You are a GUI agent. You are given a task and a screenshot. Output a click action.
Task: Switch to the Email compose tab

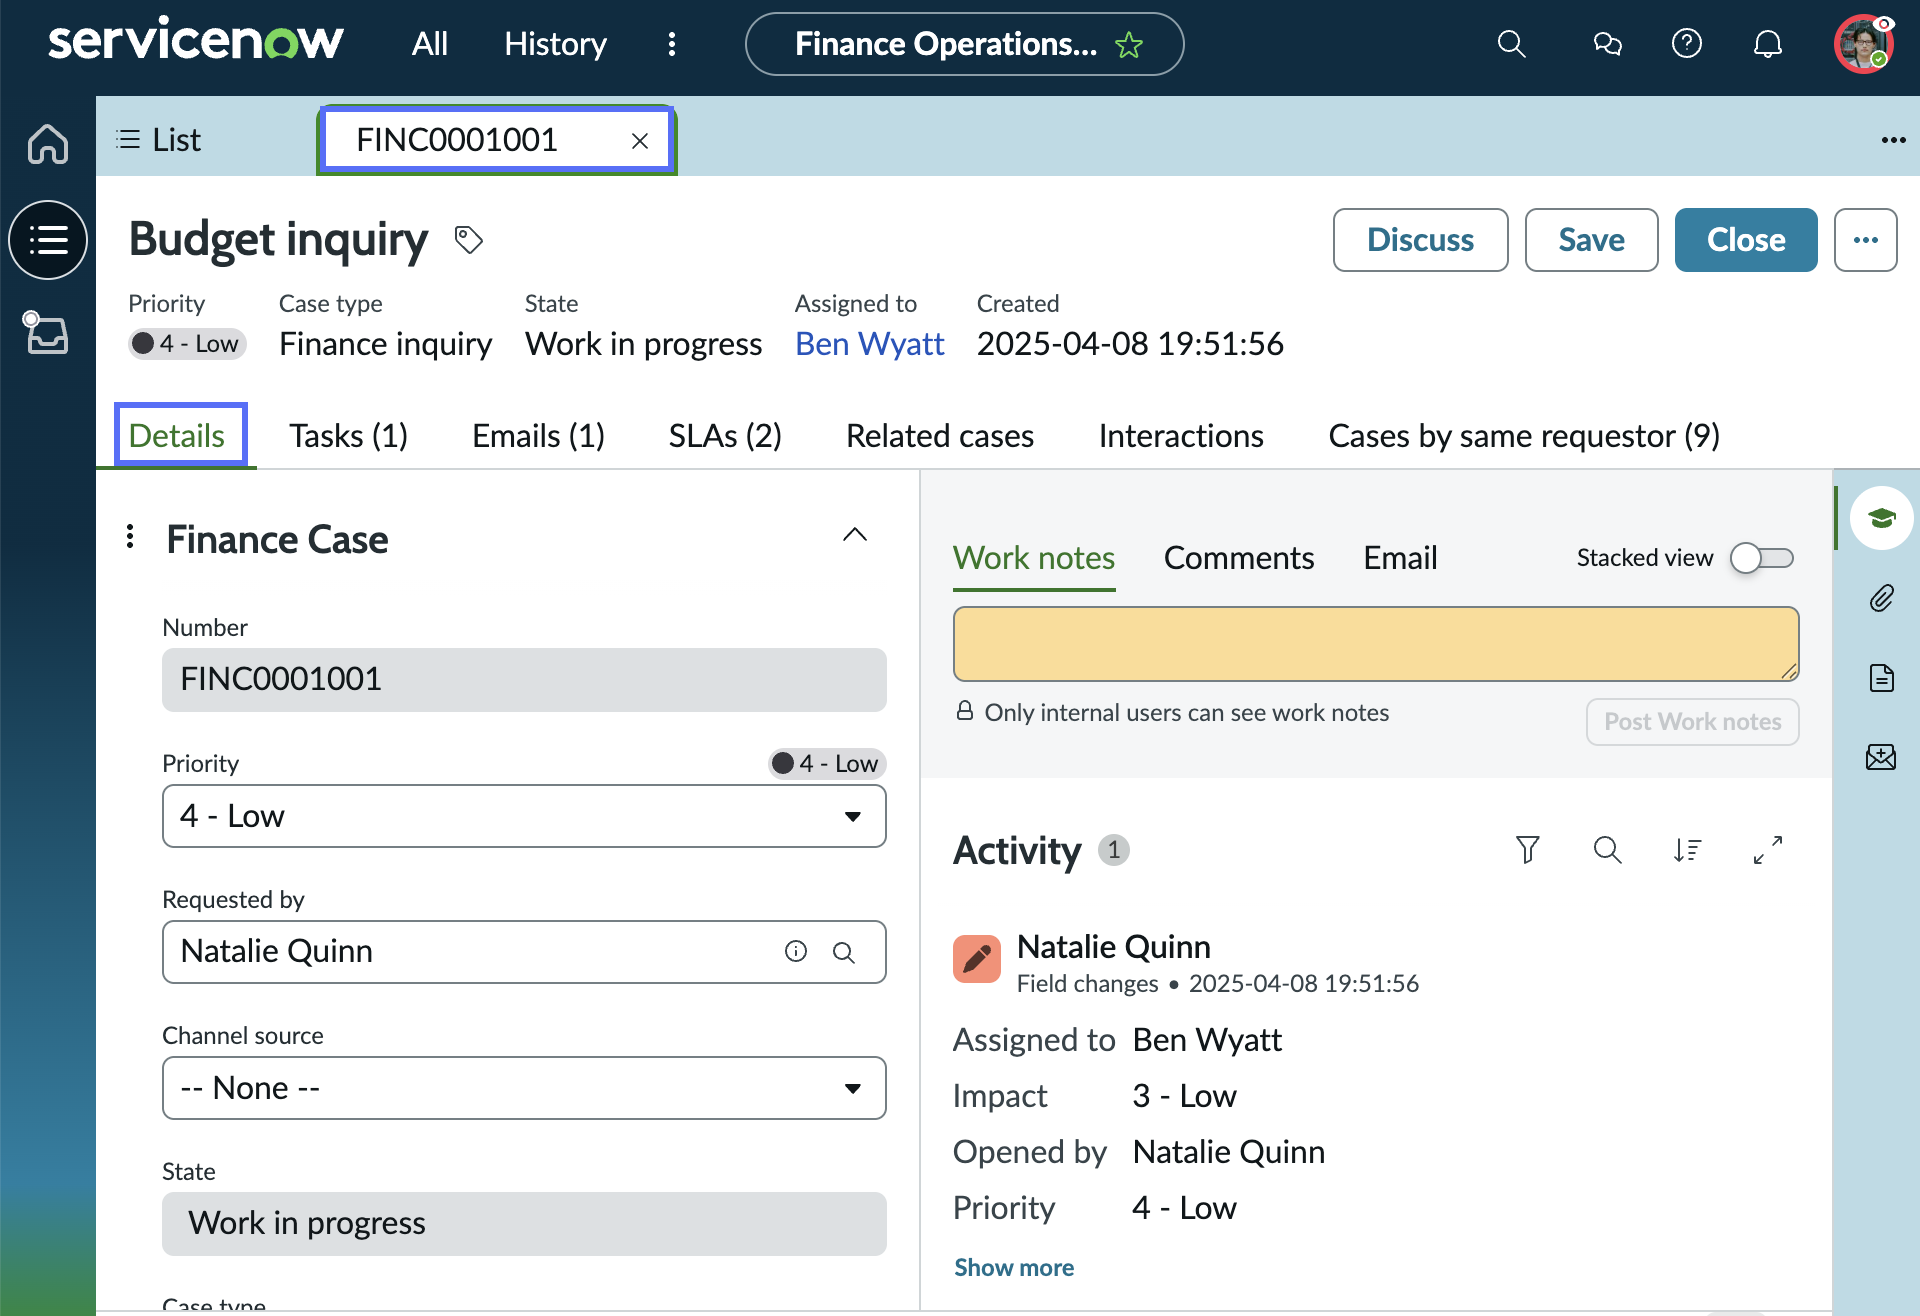click(1400, 558)
